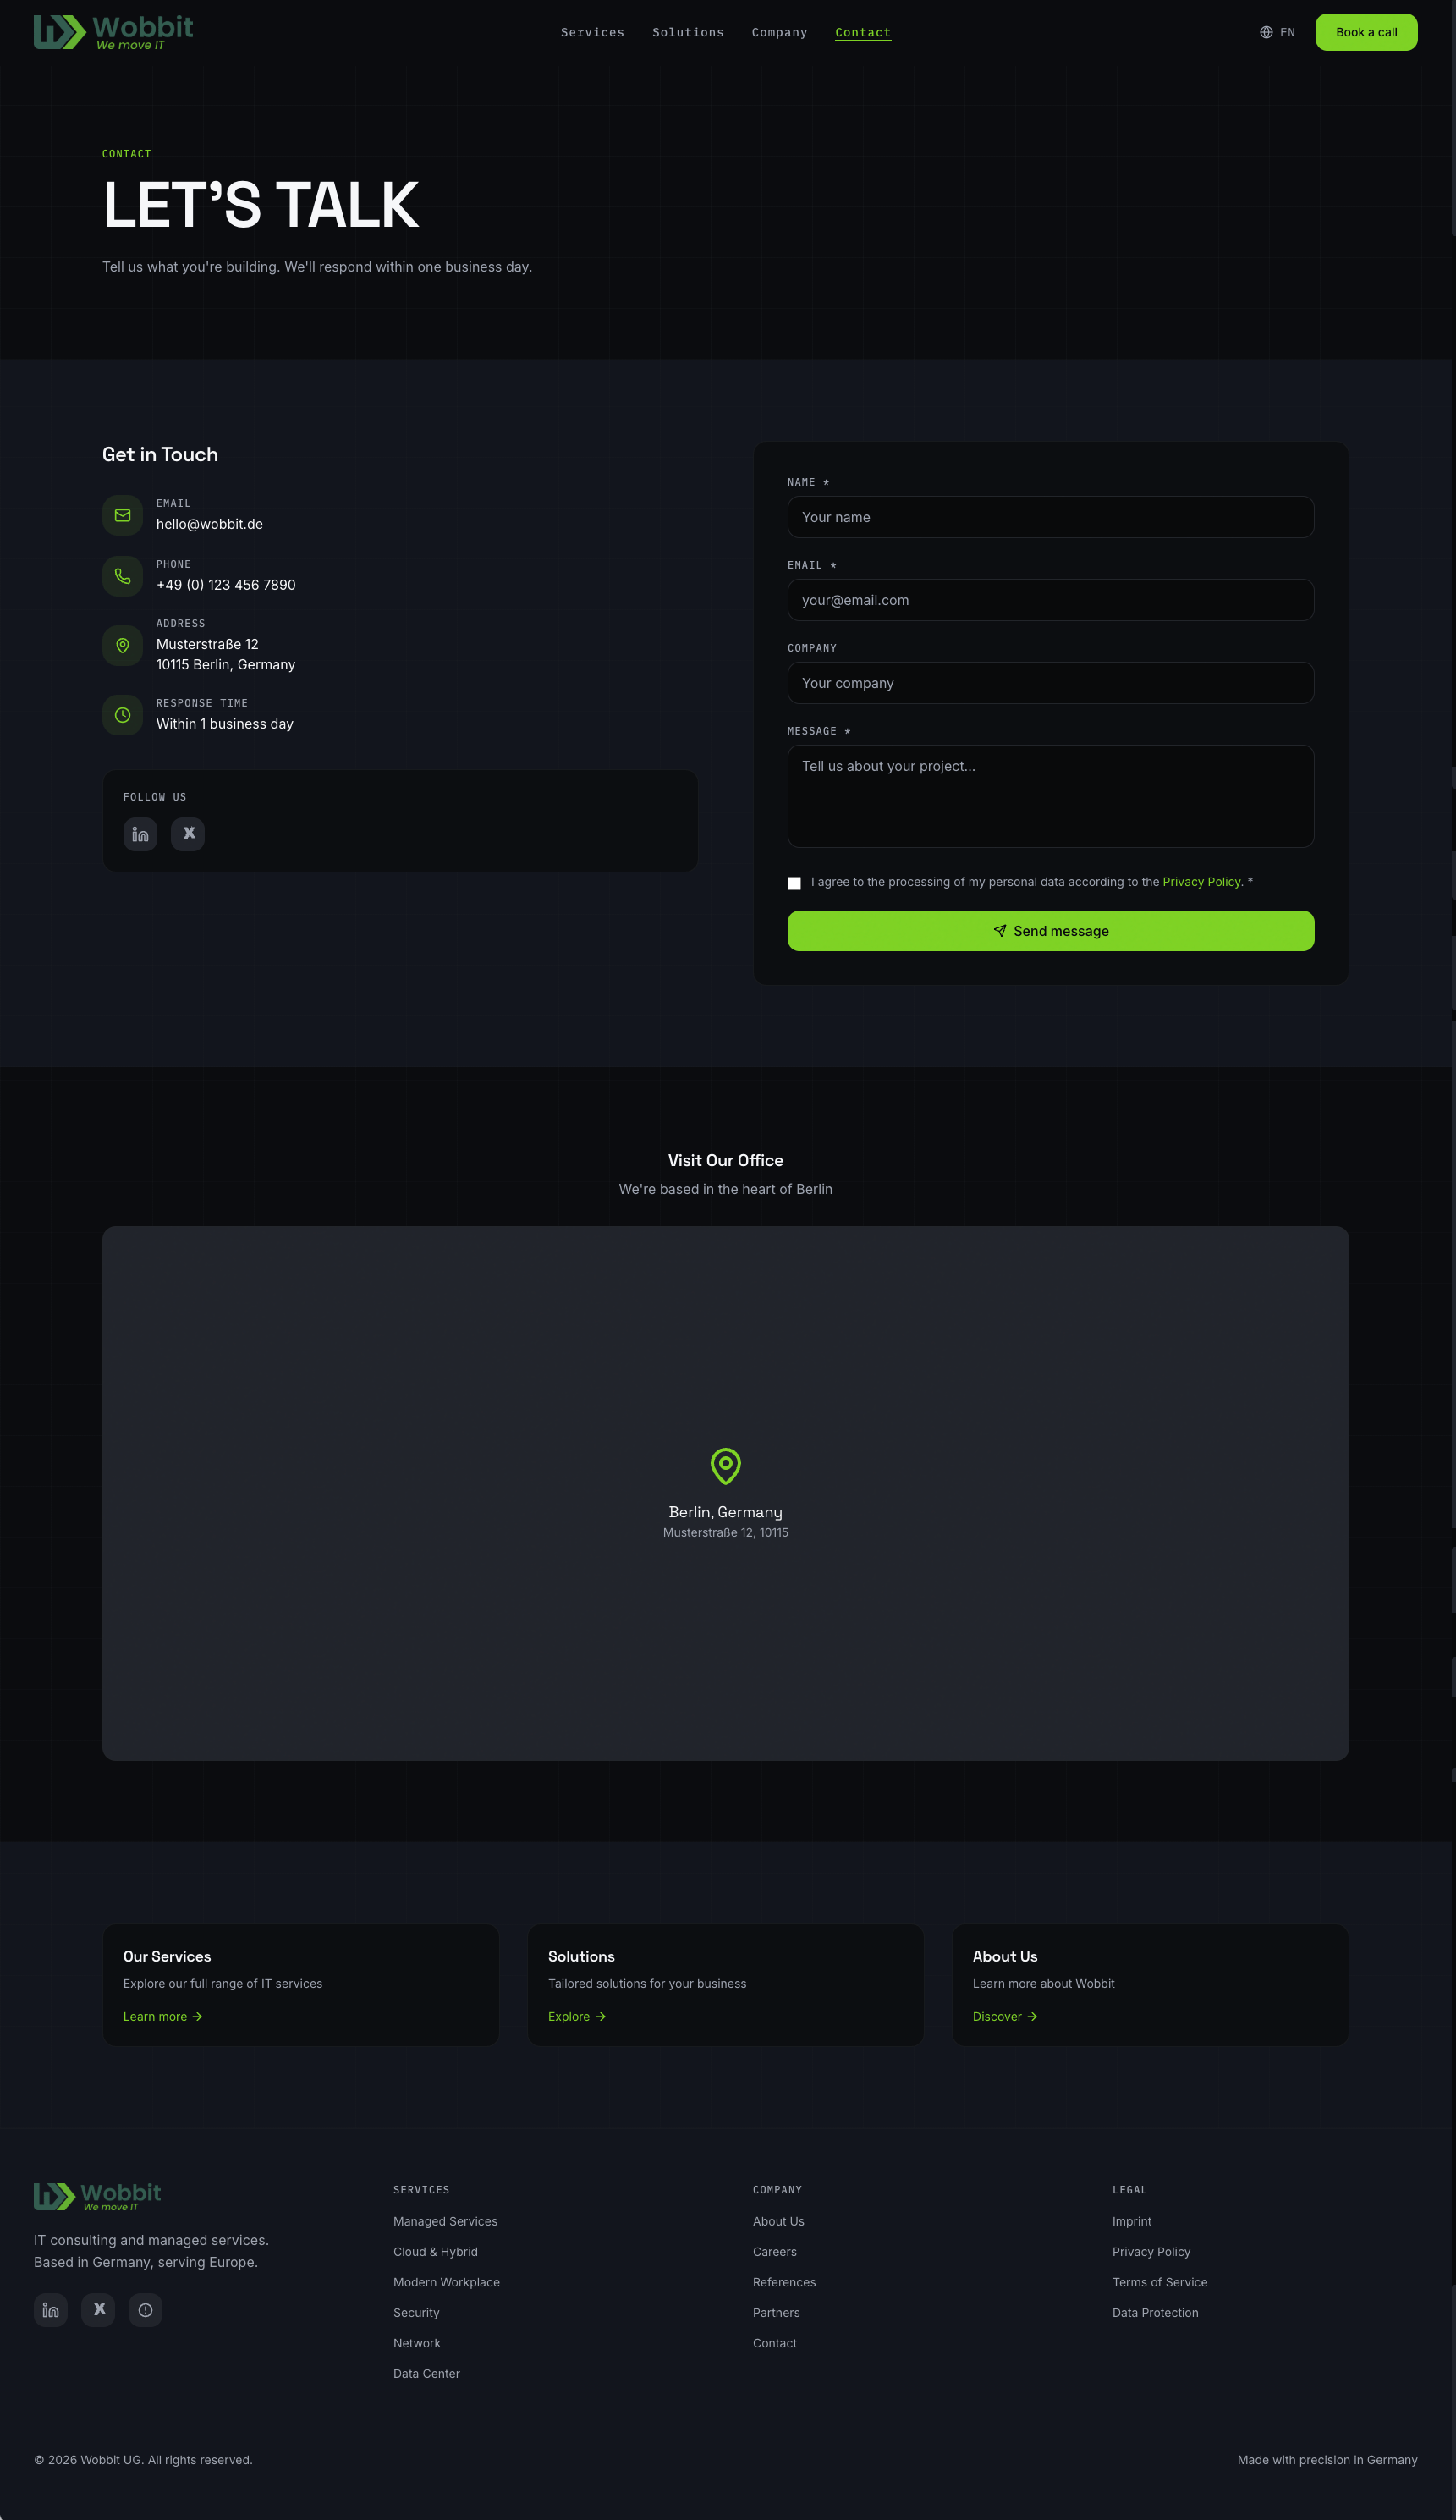Click the Book a call button
This screenshot has height=2520, width=1456.
coord(1366,31)
